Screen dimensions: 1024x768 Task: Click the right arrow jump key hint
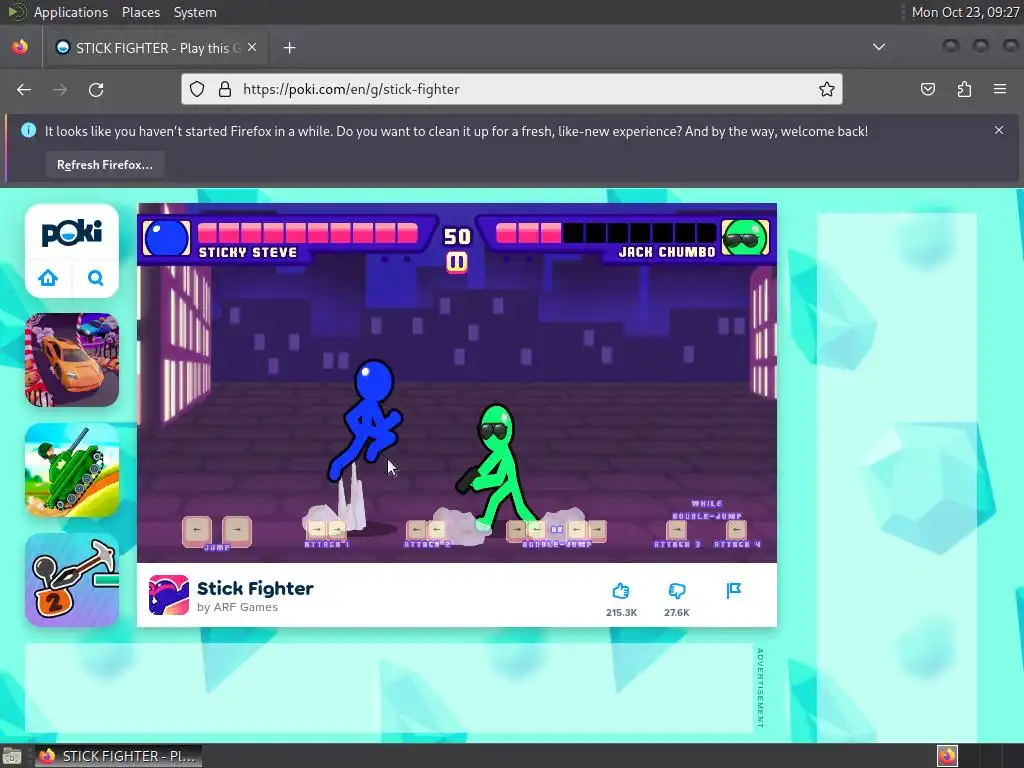(x=236, y=529)
